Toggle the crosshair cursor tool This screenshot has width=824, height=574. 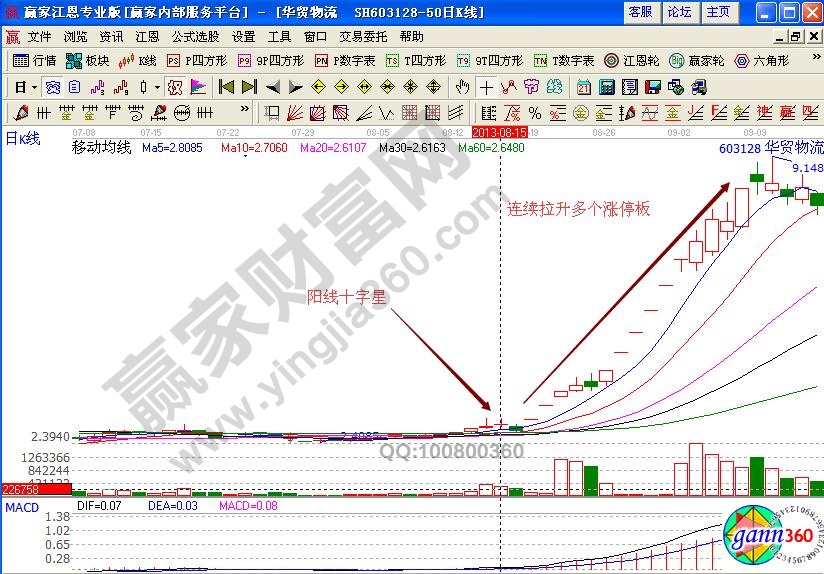tap(486, 86)
